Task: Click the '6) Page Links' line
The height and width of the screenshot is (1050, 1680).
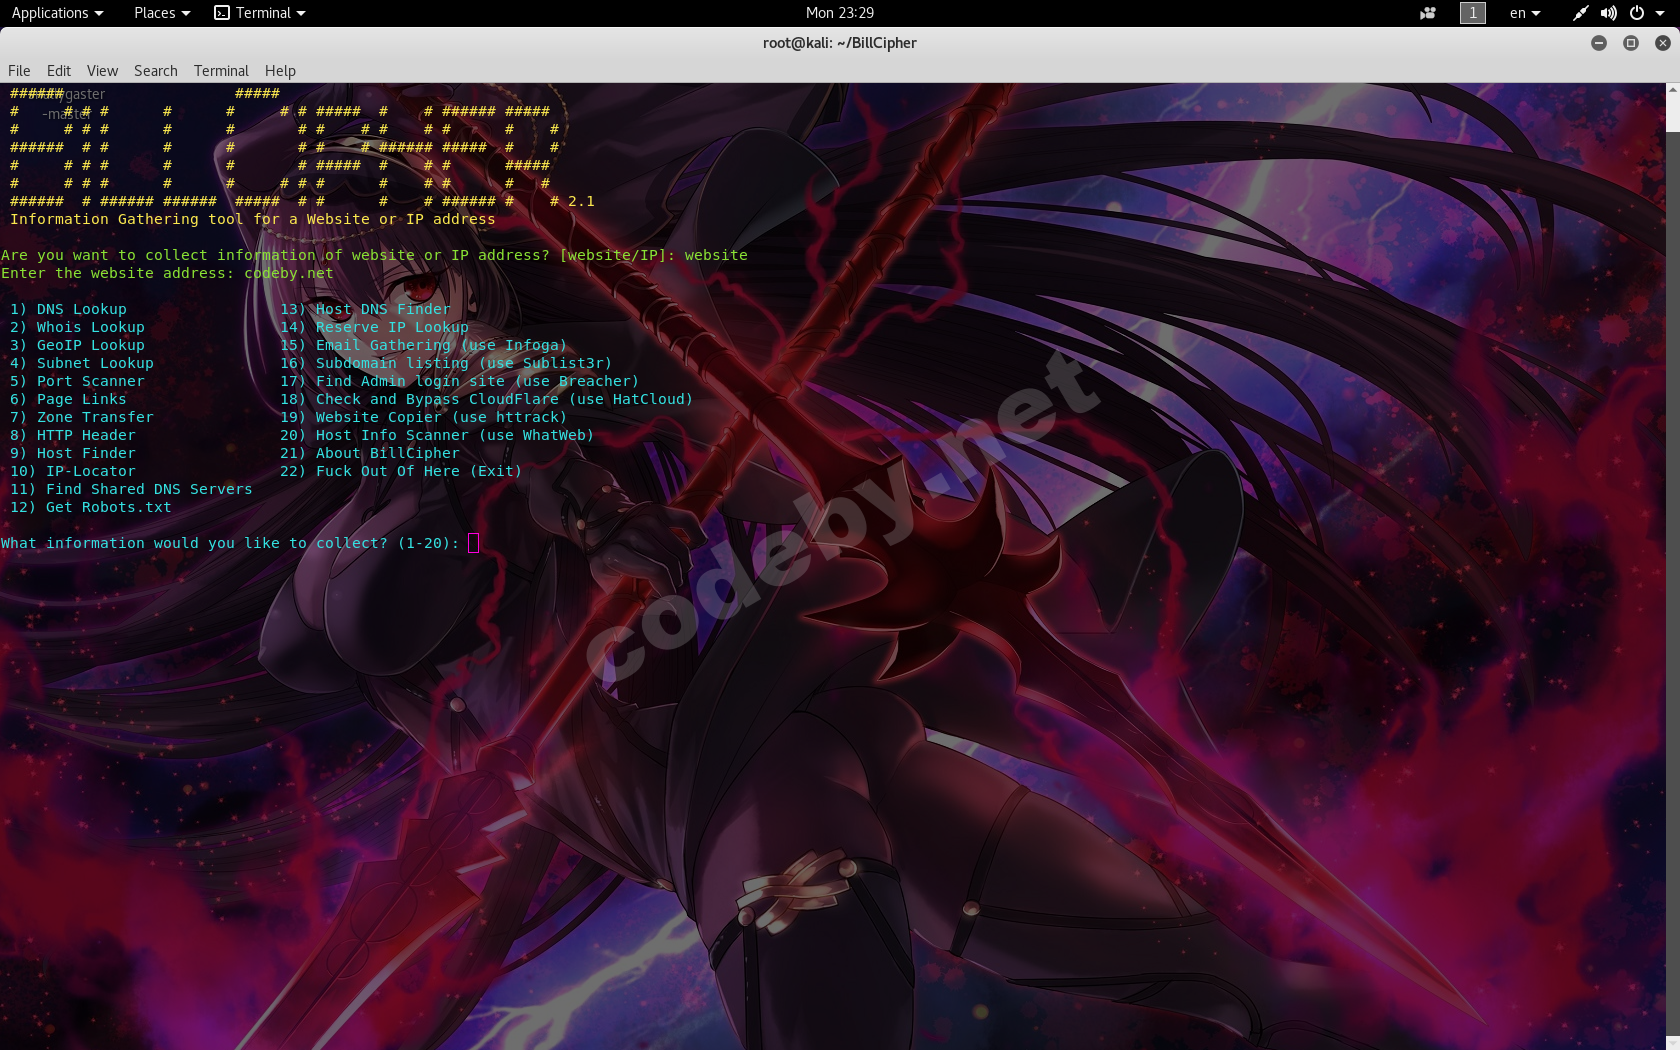Action: point(68,399)
